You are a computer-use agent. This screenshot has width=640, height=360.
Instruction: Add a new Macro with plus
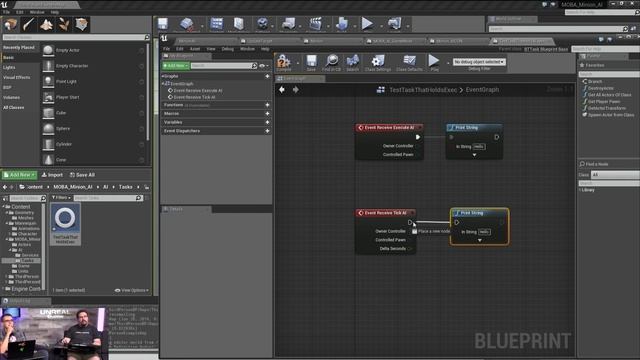click(267, 113)
